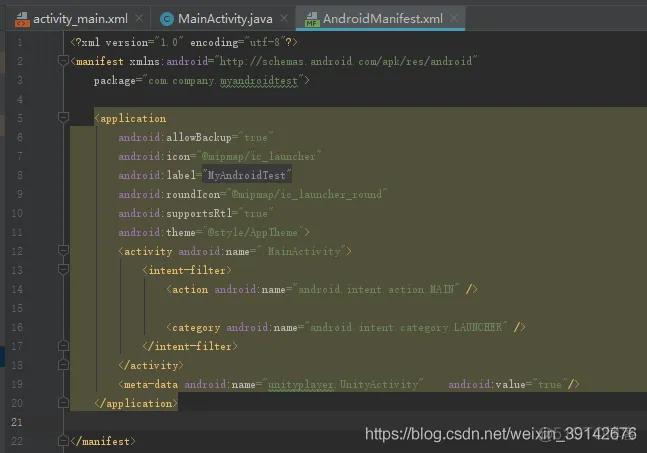Click line number 1 in the gutter
Image resolution: width=647 pixels, height=453 pixels.
[x=19, y=42]
